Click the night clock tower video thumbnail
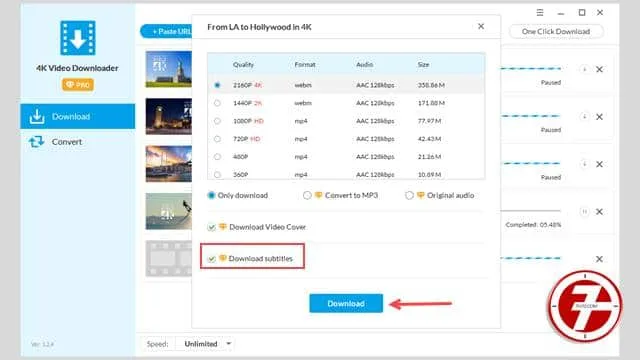The height and width of the screenshot is (360, 640). (x=169, y=116)
